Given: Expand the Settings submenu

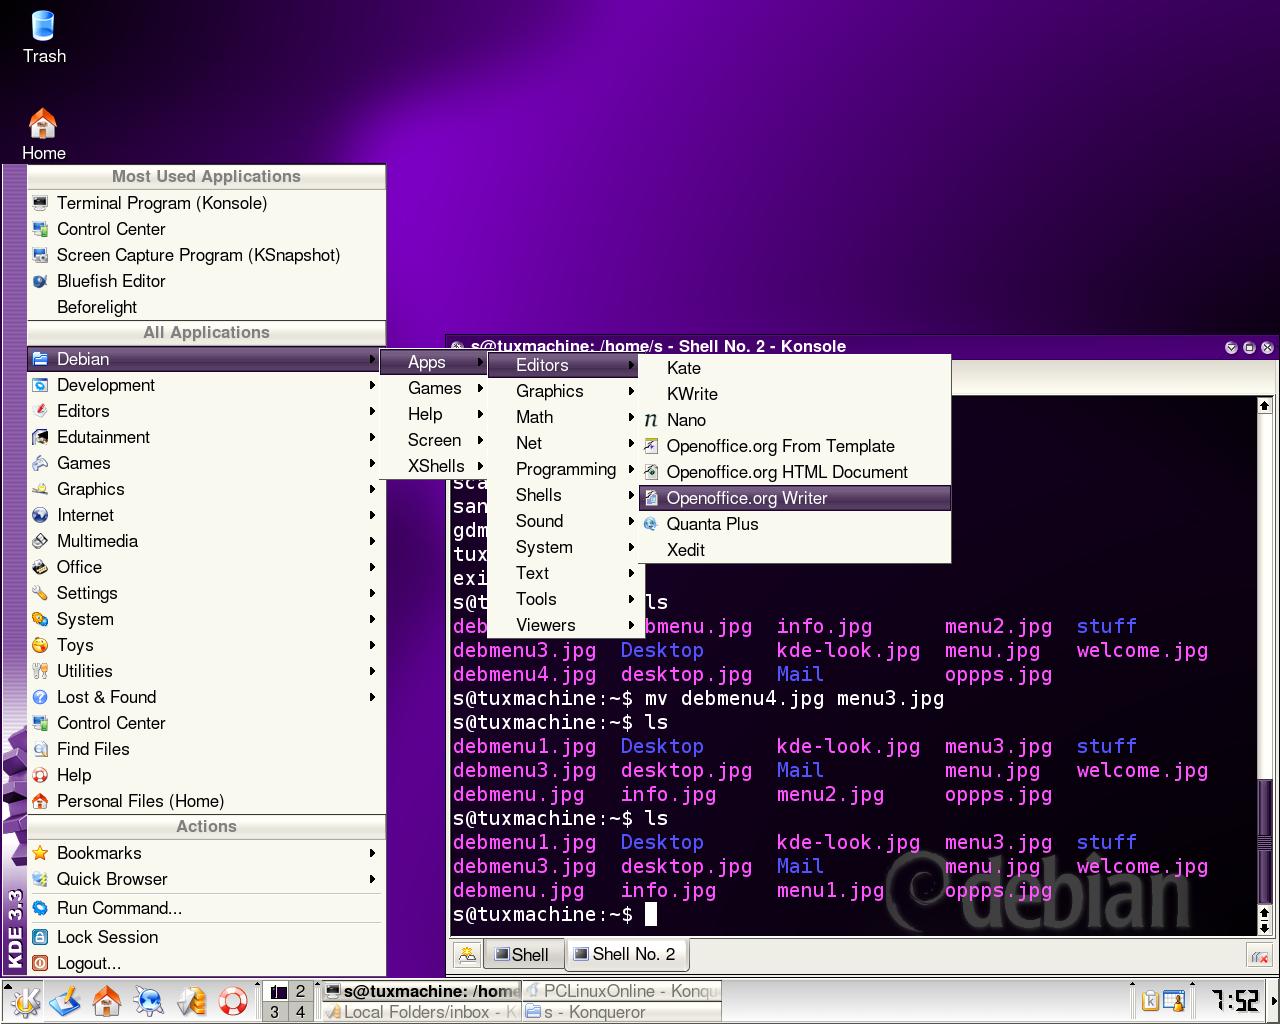Looking at the screenshot, I should pyautogui.click(x=206, y=593).
